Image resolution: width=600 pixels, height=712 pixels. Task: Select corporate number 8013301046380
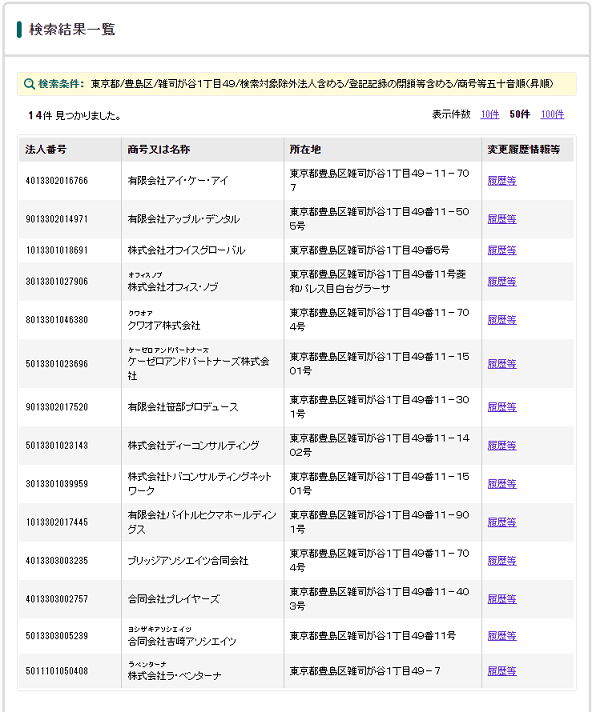click(x=57, y=320)
